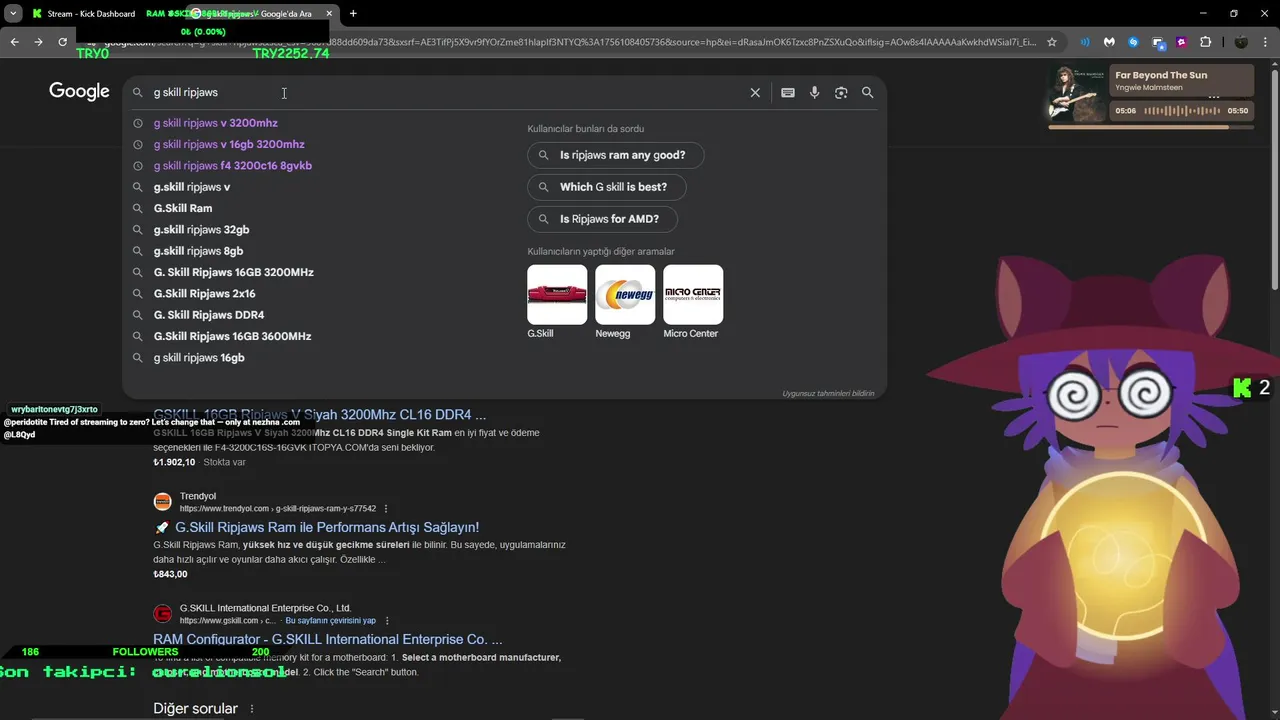
Task: Open GSKILL 16GB Ripjaws V Siyah result
Action: click(320, 414)
